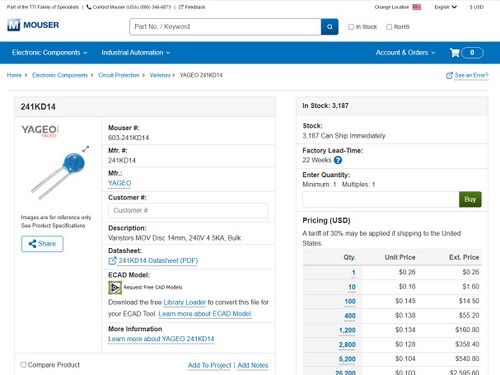Click the US flag location icon
Viewport: 500px width, 375px height.
click(417, 7)
